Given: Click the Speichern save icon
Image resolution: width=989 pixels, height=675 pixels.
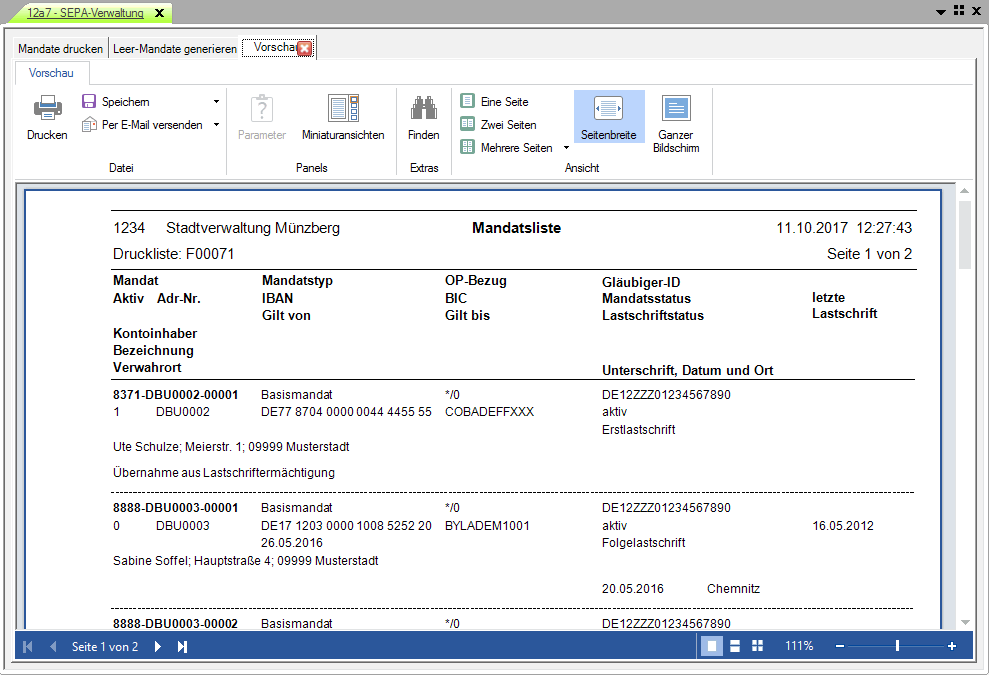Looking at the screenshot, I should 89,102.
